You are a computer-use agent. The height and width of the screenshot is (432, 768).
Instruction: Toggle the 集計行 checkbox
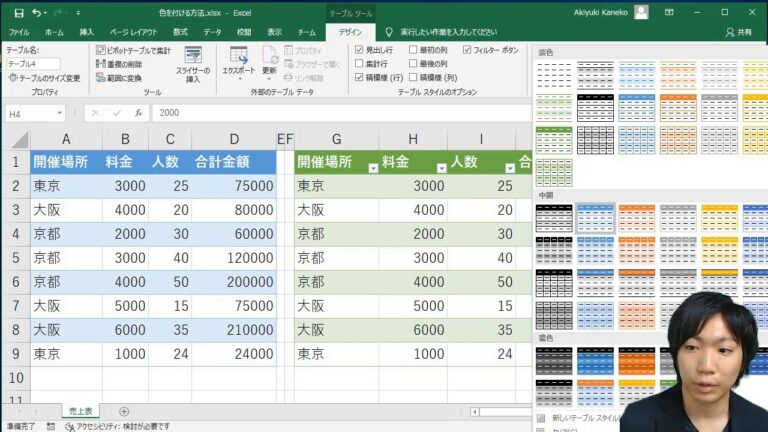(x=359, y=64)
